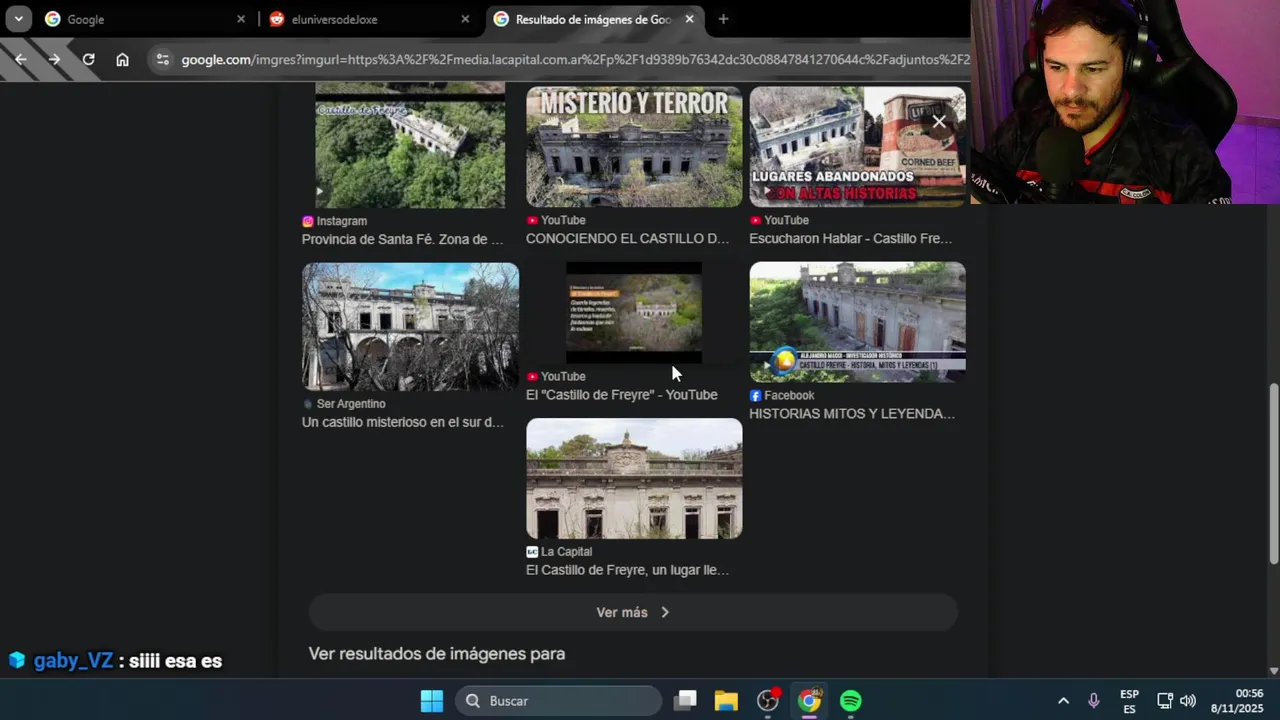Image resolution: width=1280 pixels, height=720 pixels.
Task: Open 'Un castillo misterioso en el sur' result
Action: [x=402, y=423]
